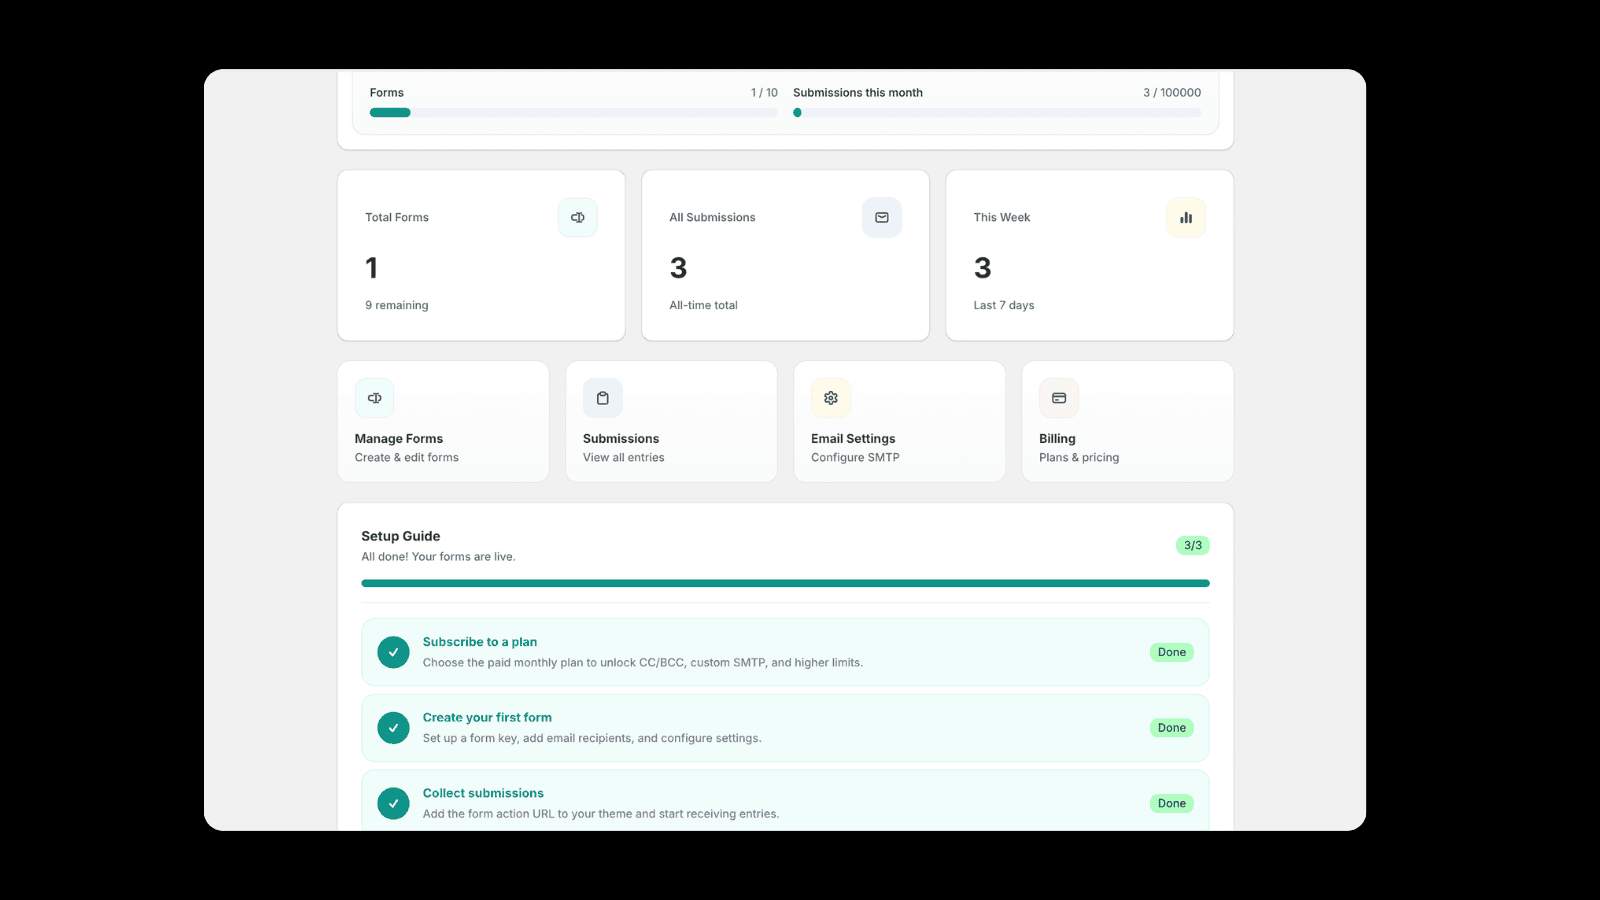The image size is (1600, 900).
Task: Click the Setup Guide completion progress bar
Action: click(x=785, y=583)
